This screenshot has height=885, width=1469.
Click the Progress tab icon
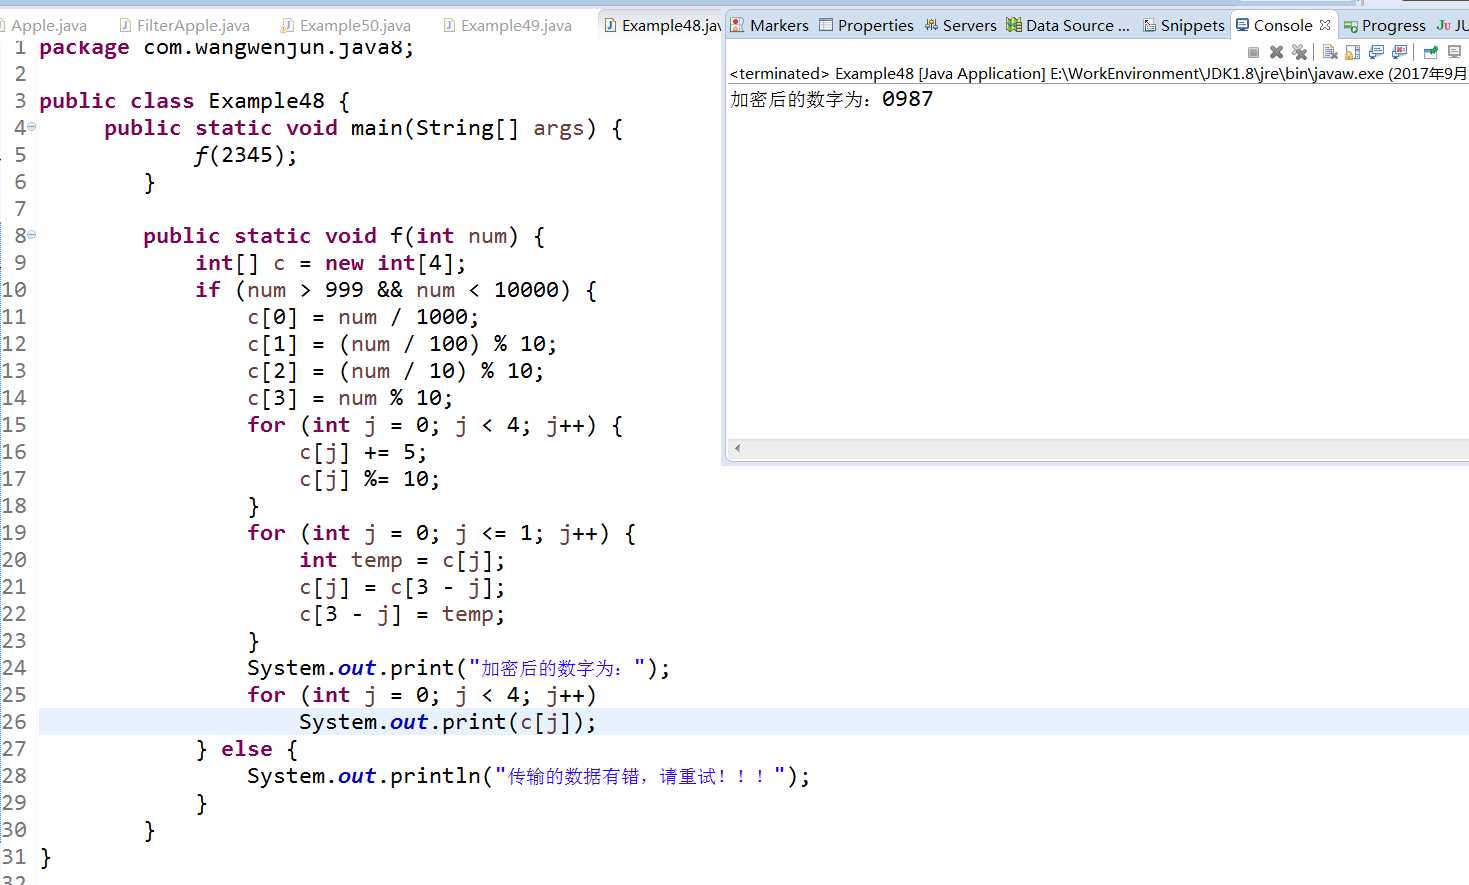(1350, 26)
